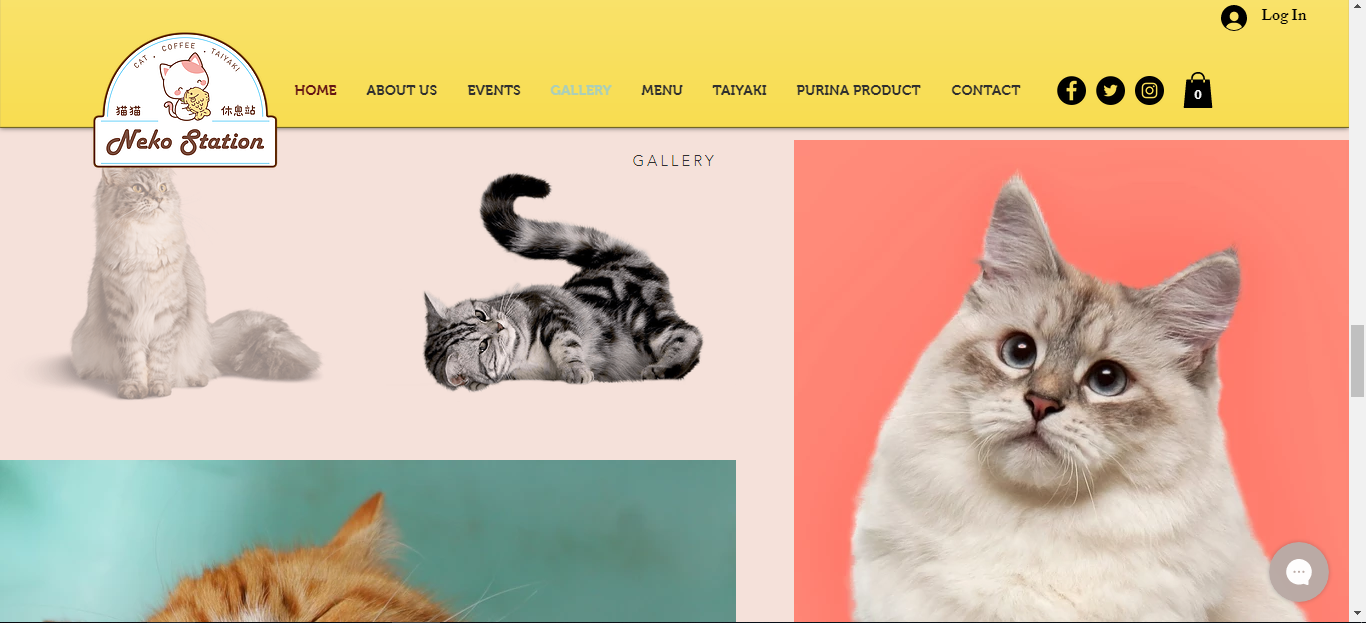Open the ABOUT US page
Viewport: 1366px width, 623px height.
point(401,90)
